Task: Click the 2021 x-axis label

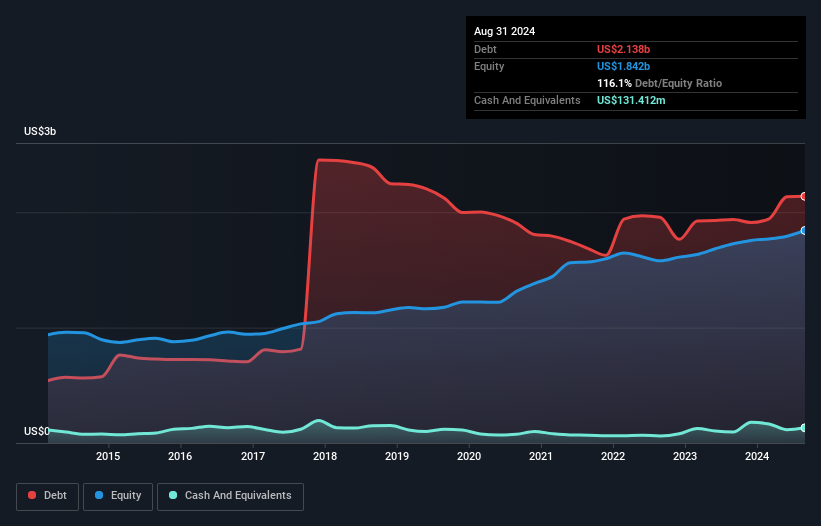Action: tap(541, 456)
